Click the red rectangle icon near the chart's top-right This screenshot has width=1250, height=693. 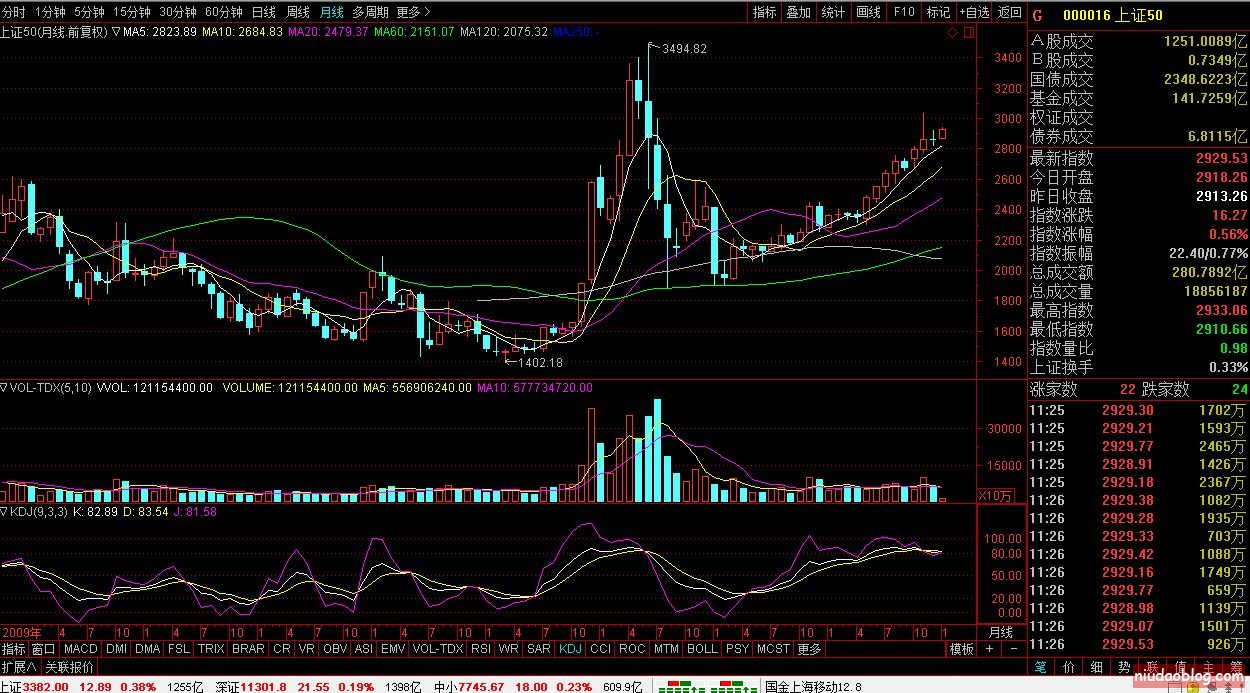(x=967, y=33)
